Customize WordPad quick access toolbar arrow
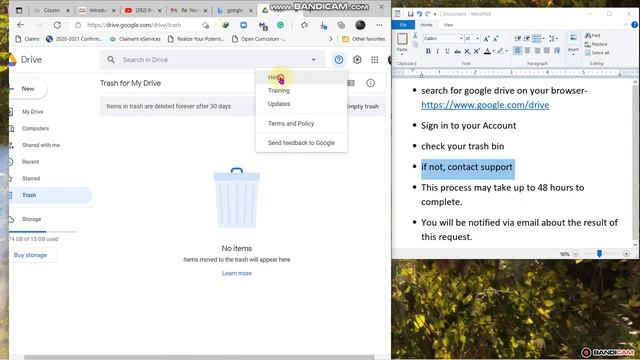Viewport: 640px width, 360px height. [435, 14]
